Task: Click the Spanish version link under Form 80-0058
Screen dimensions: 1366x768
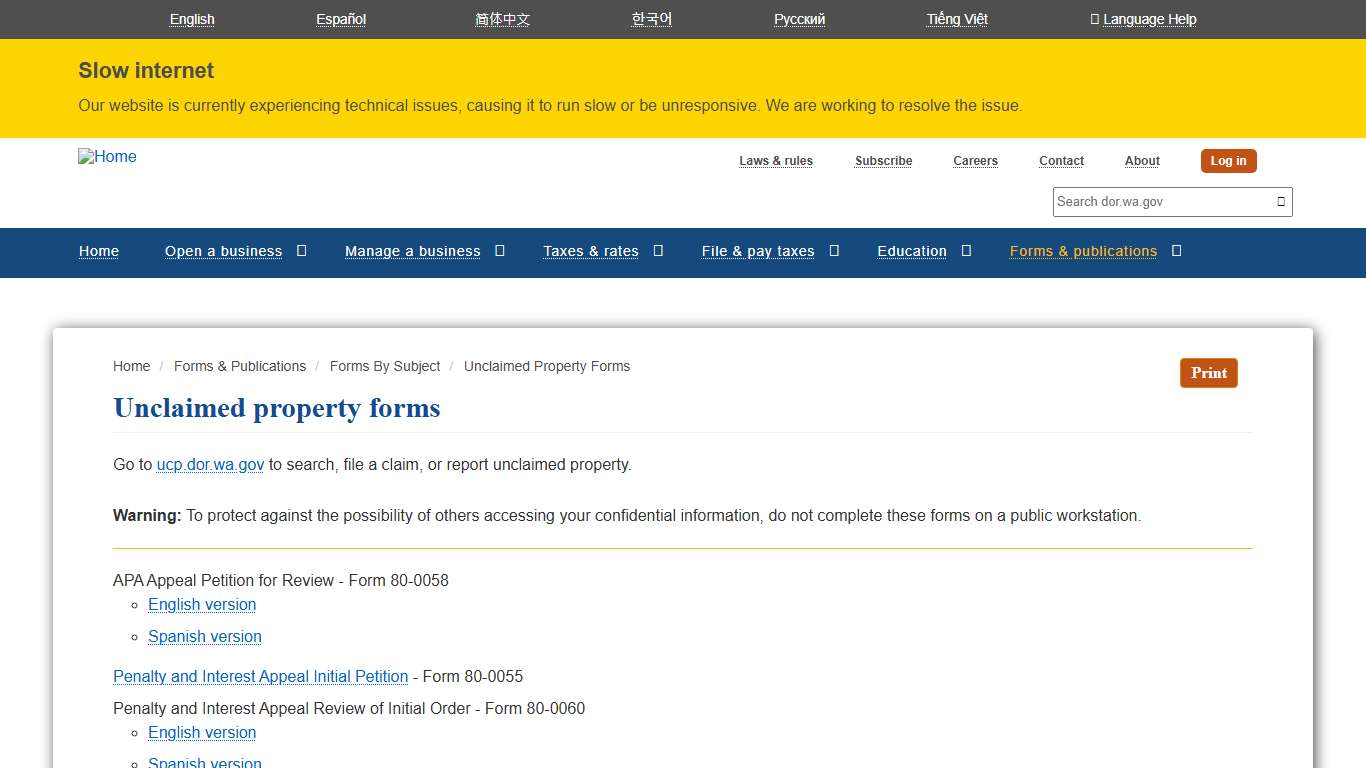Action: pyautogui.click(x=204, y=636)
